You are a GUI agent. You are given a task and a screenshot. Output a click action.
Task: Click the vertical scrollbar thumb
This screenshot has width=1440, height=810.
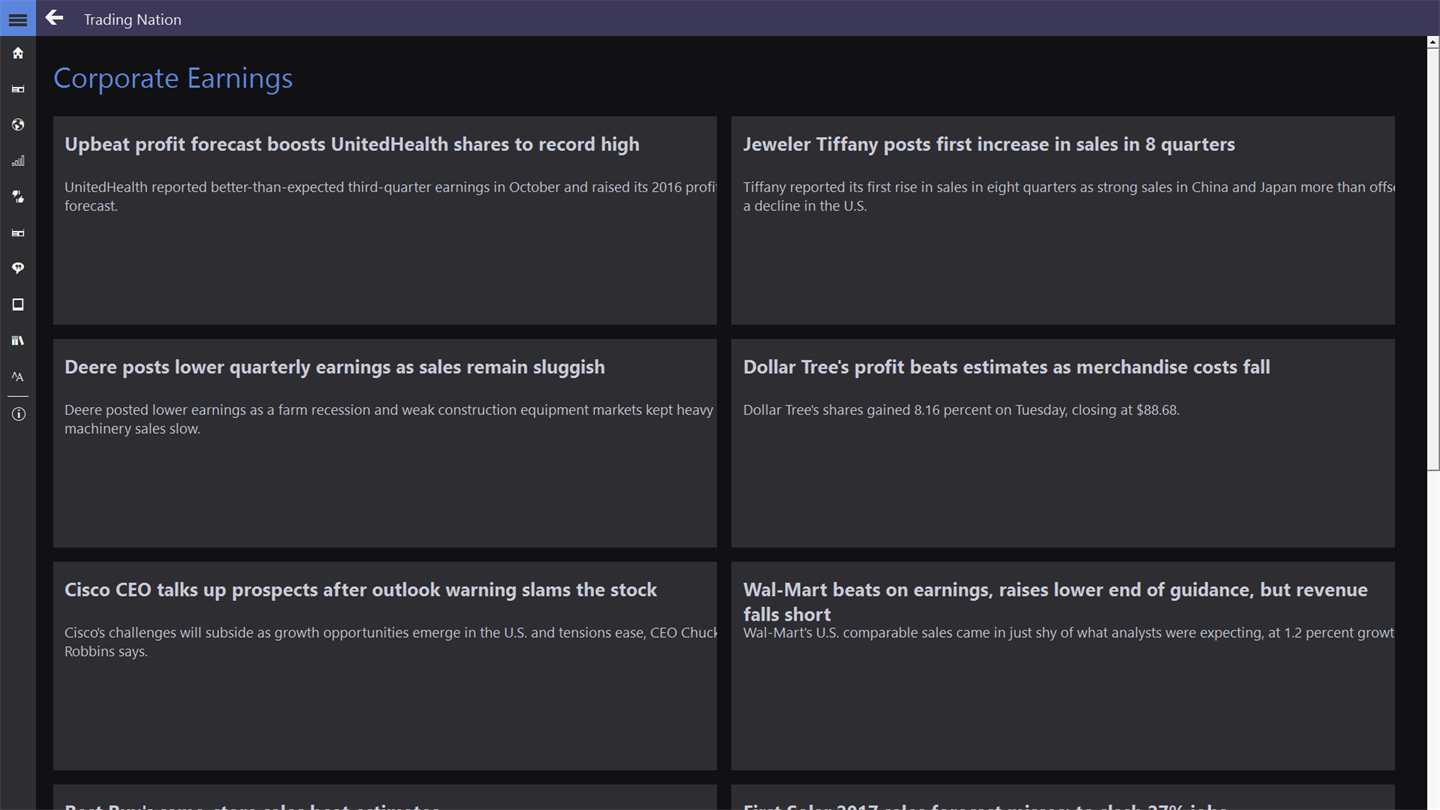click(1433, 260)
